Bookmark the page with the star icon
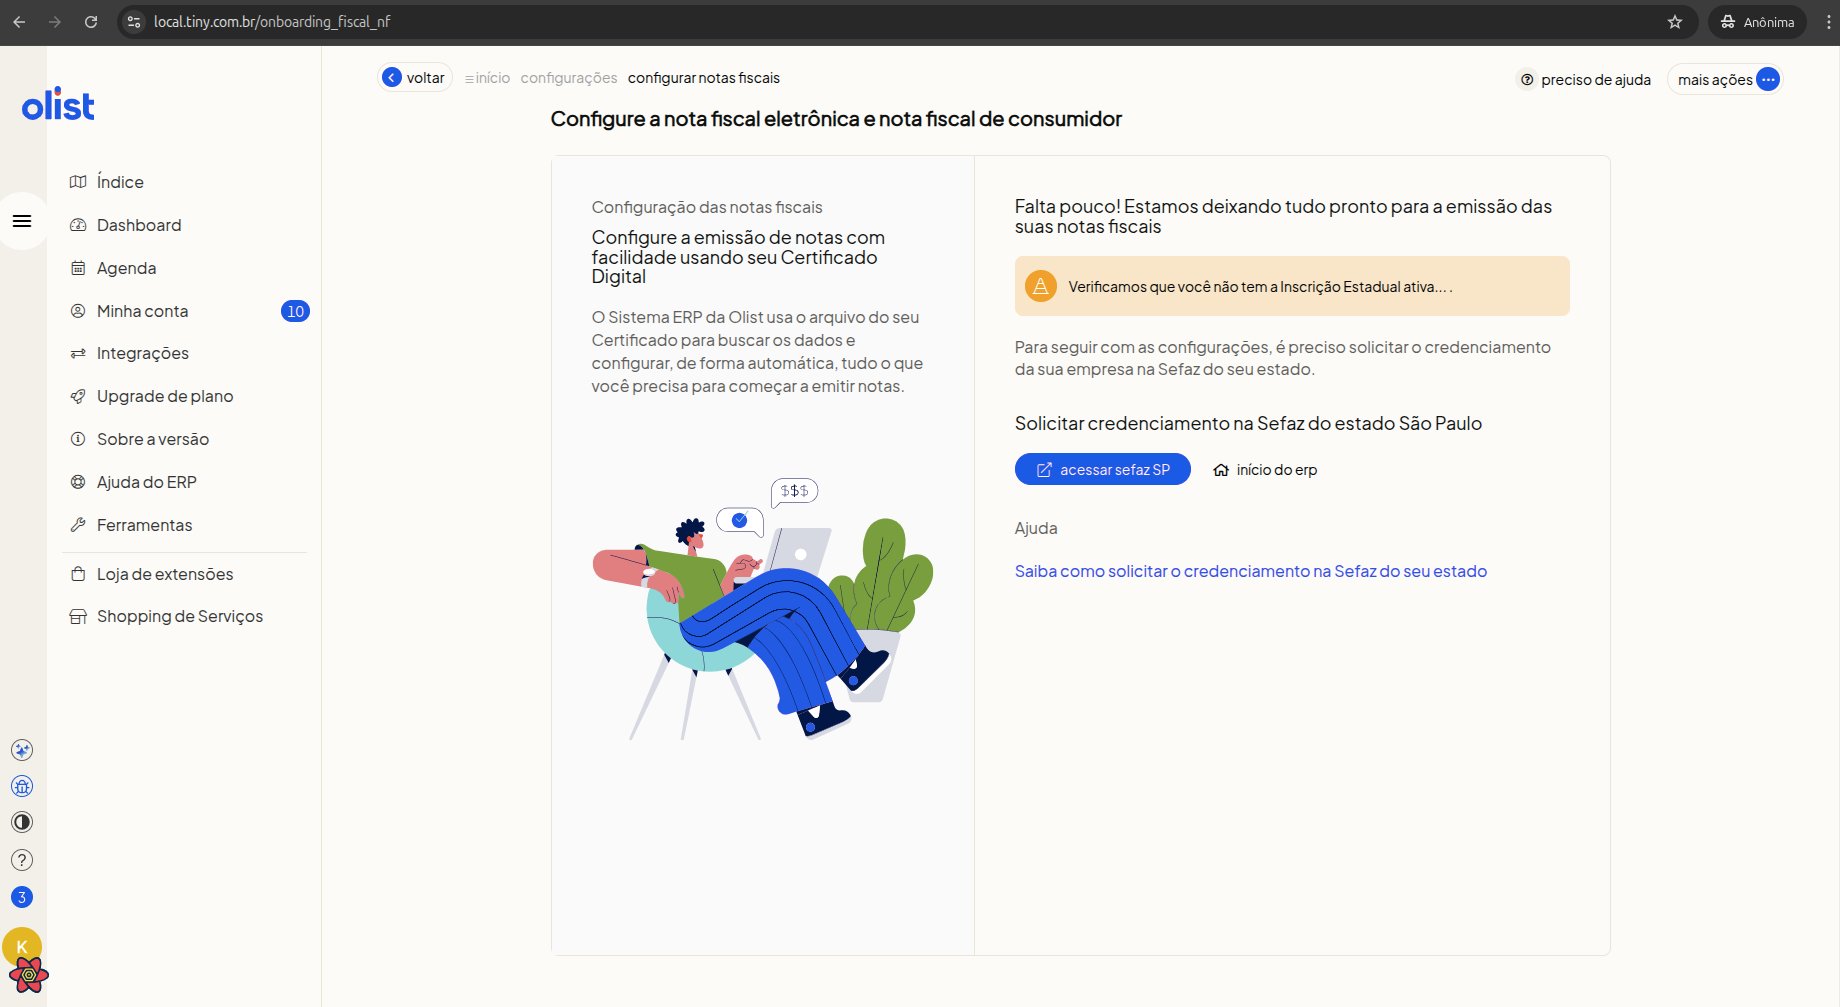 (1675, 22)
